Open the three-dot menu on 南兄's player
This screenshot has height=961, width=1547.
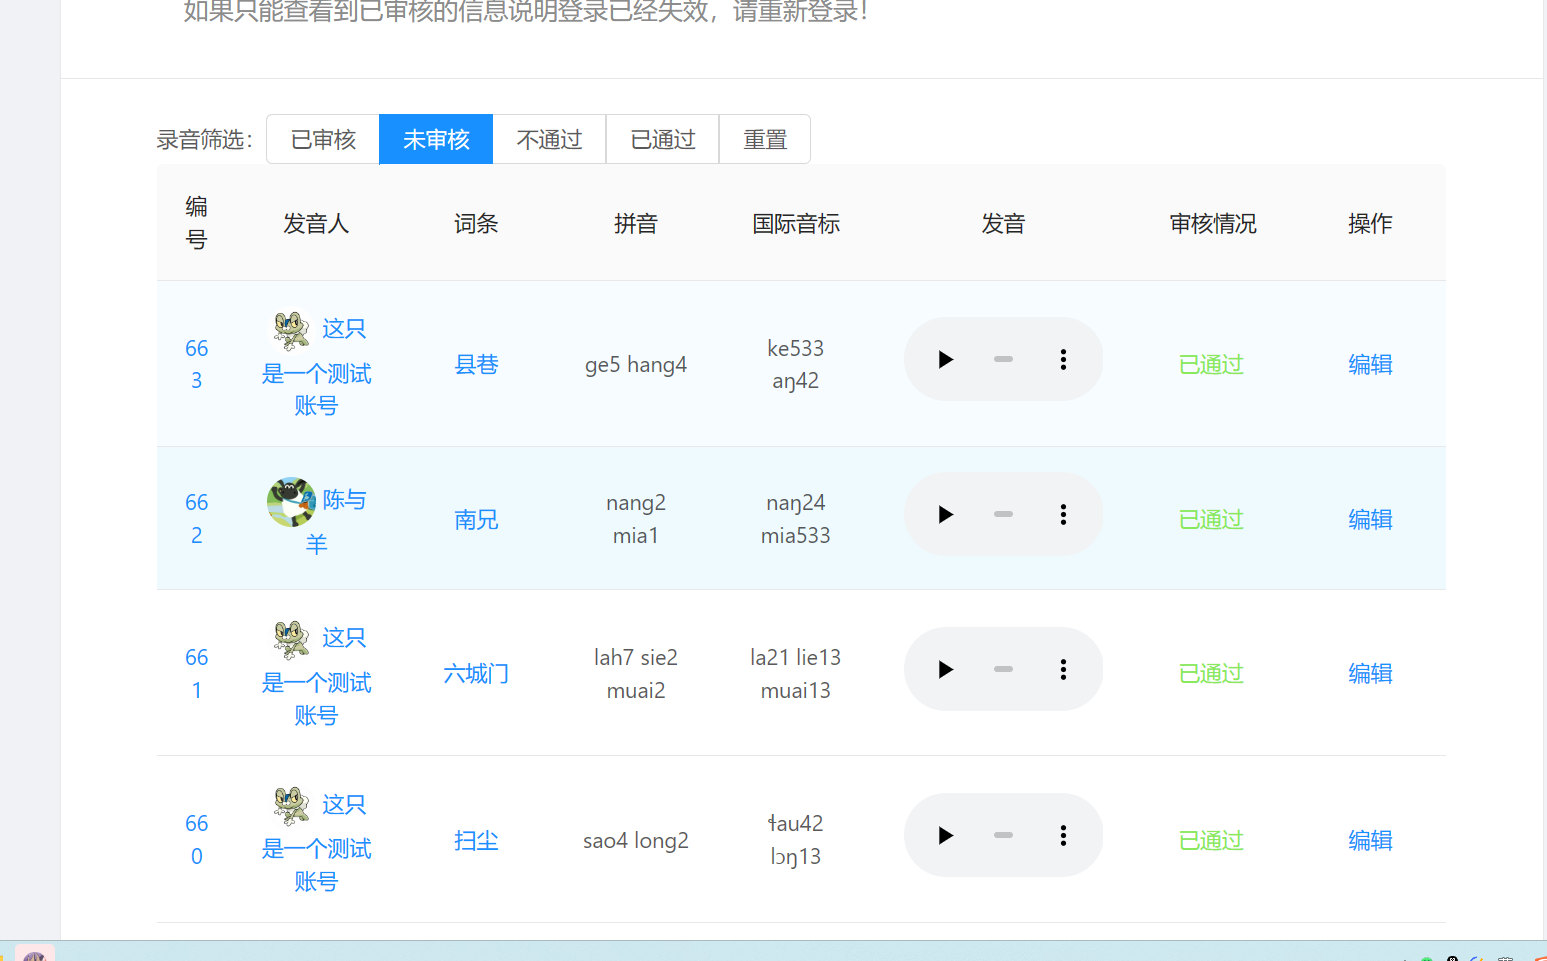tap(1062, 514)
